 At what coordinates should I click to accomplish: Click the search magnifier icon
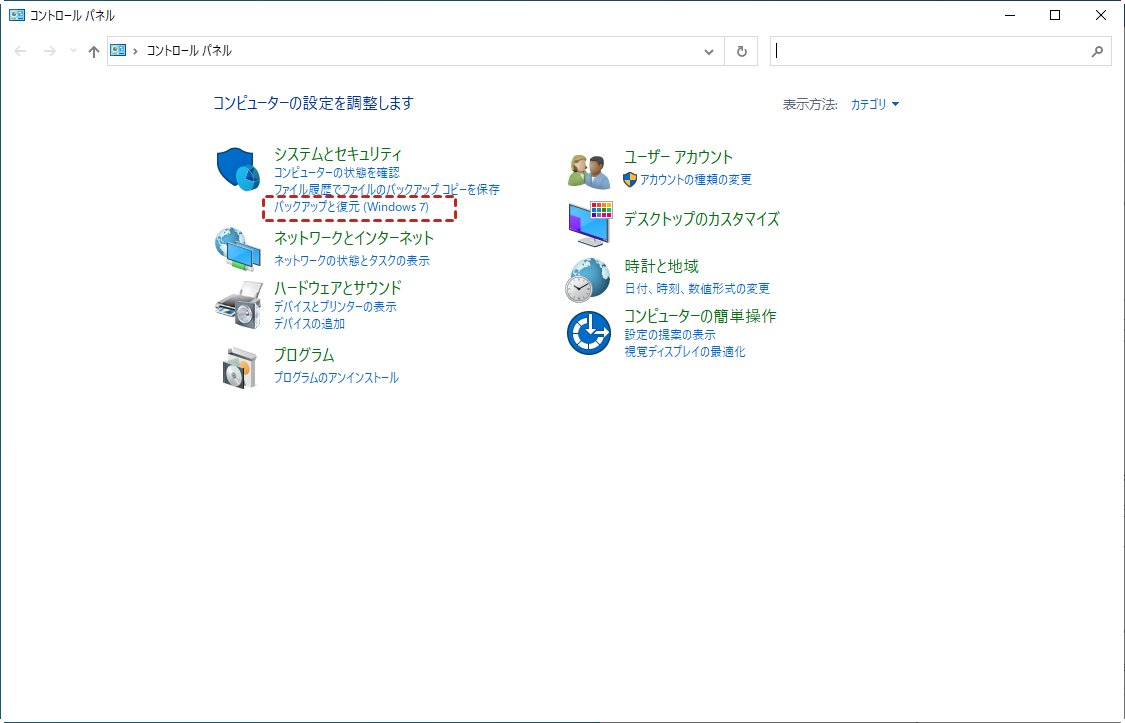(x=1097, y=51)
